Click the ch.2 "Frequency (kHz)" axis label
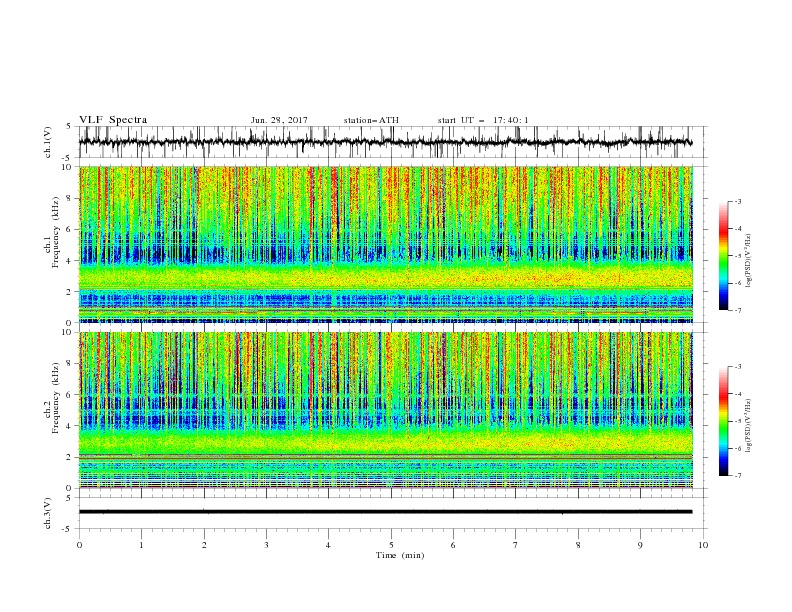The height and width of the screenshot is (612, 792). tap(56, 398)
